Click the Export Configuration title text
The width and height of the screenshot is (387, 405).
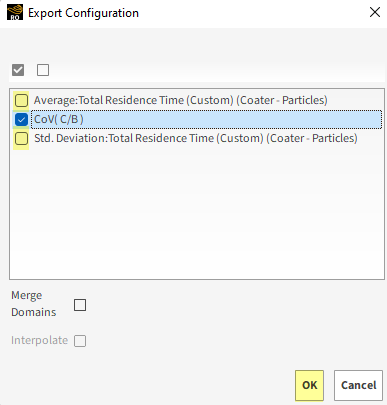tap(83, 13)
